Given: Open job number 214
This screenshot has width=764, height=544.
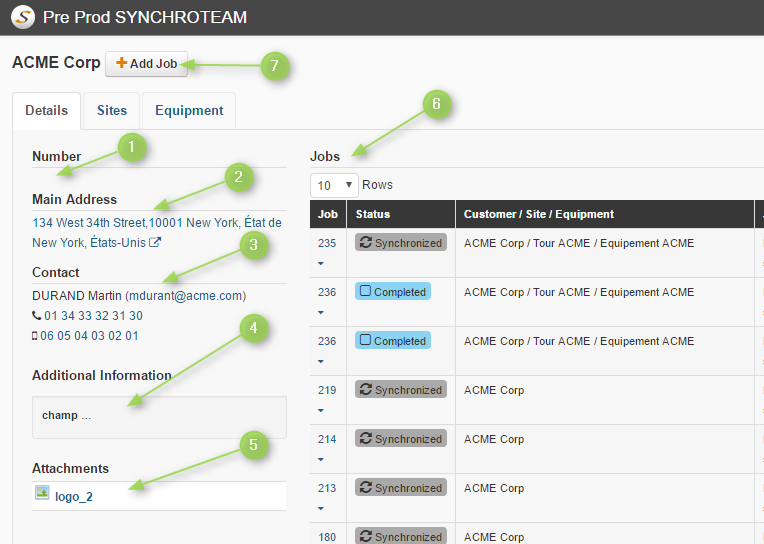Looking at the screenshot, I should point(327,439).
